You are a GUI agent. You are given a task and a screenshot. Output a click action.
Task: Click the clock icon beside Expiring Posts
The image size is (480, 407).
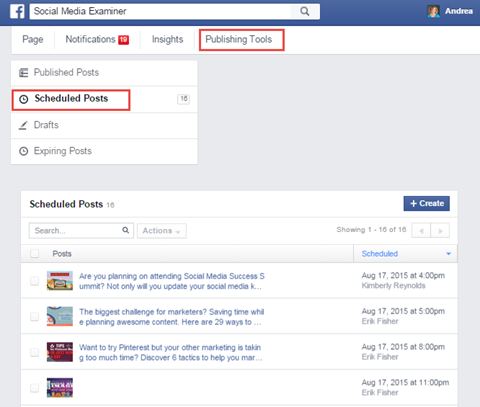point(23,151)
